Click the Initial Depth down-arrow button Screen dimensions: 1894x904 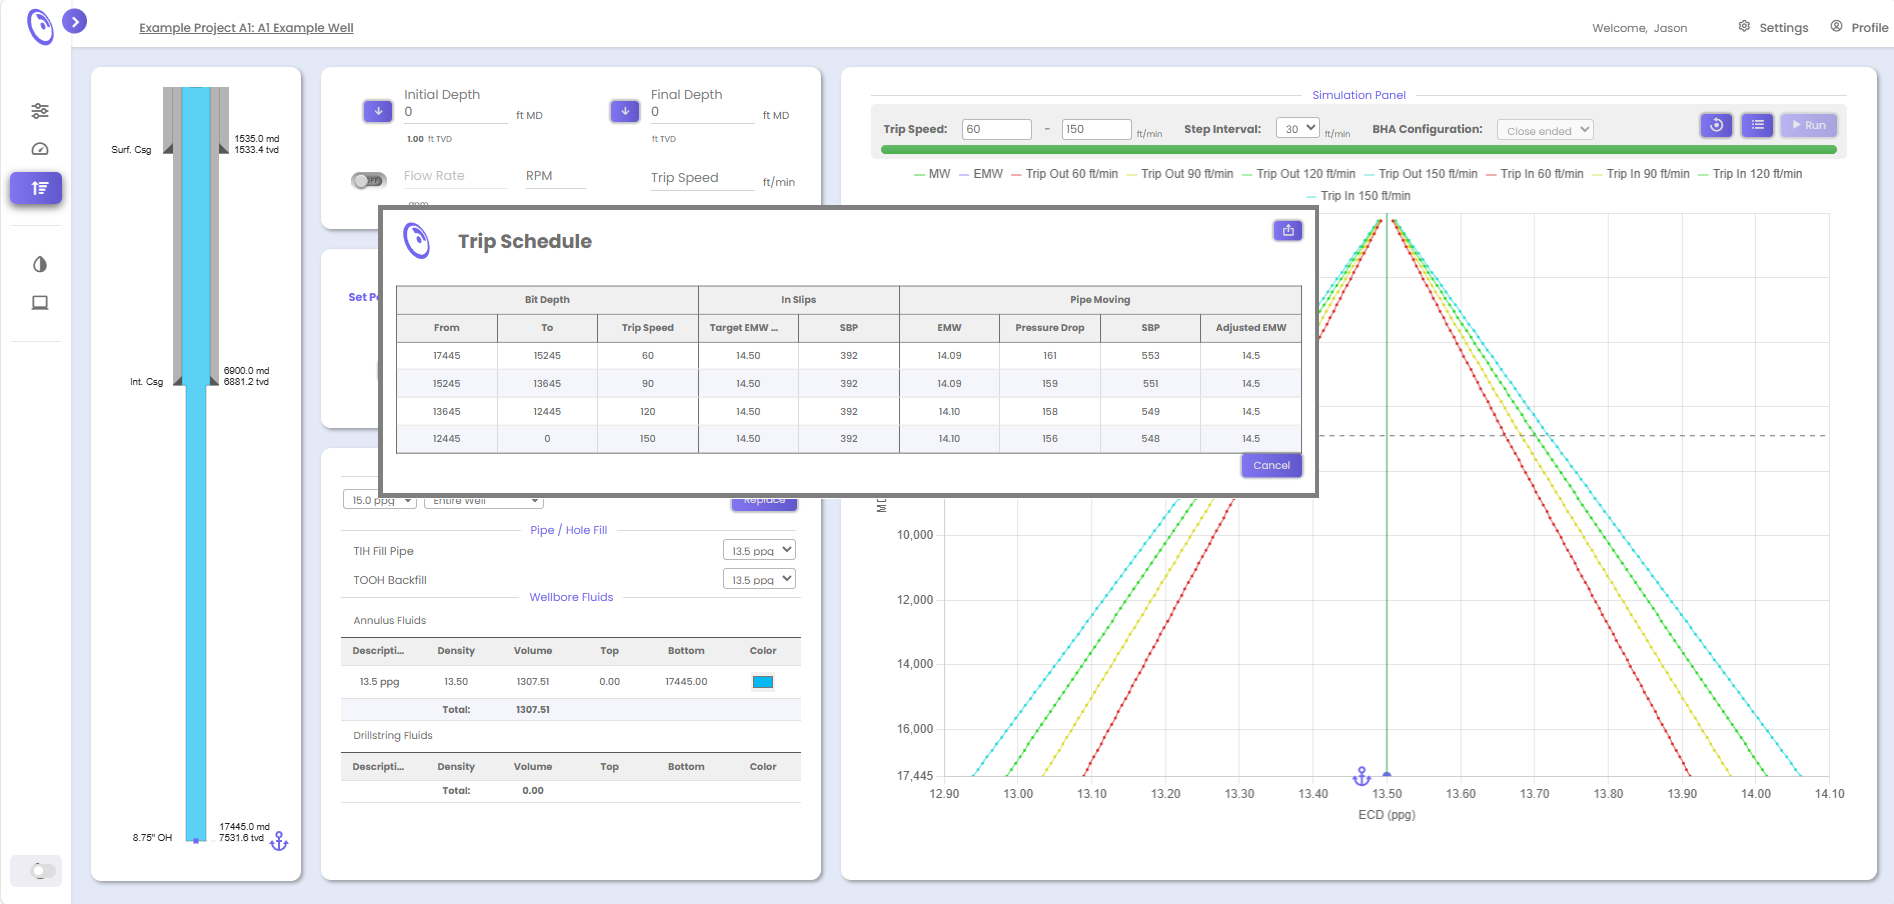click(x=378, y=111)
